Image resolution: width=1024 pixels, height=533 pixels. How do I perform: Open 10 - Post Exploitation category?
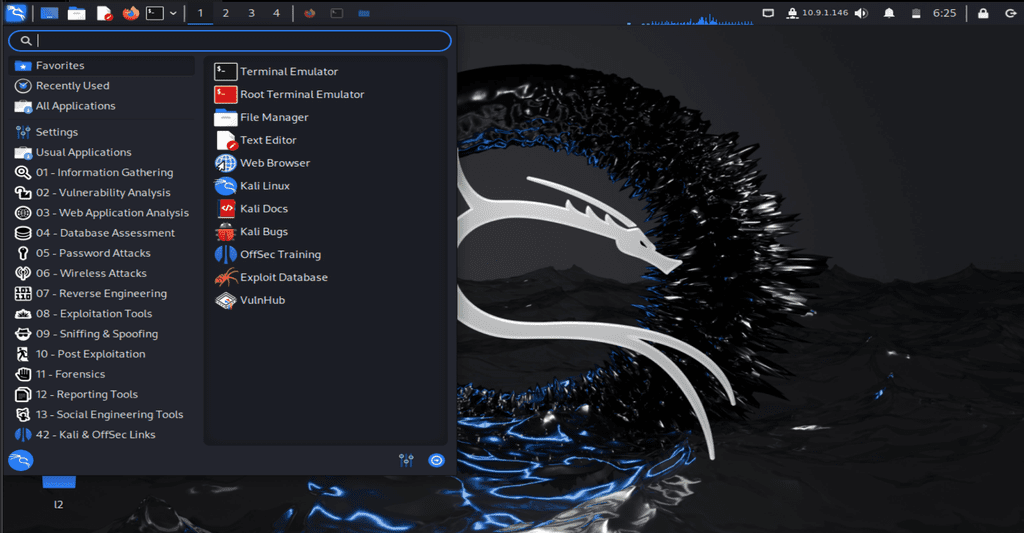point(103,354)
